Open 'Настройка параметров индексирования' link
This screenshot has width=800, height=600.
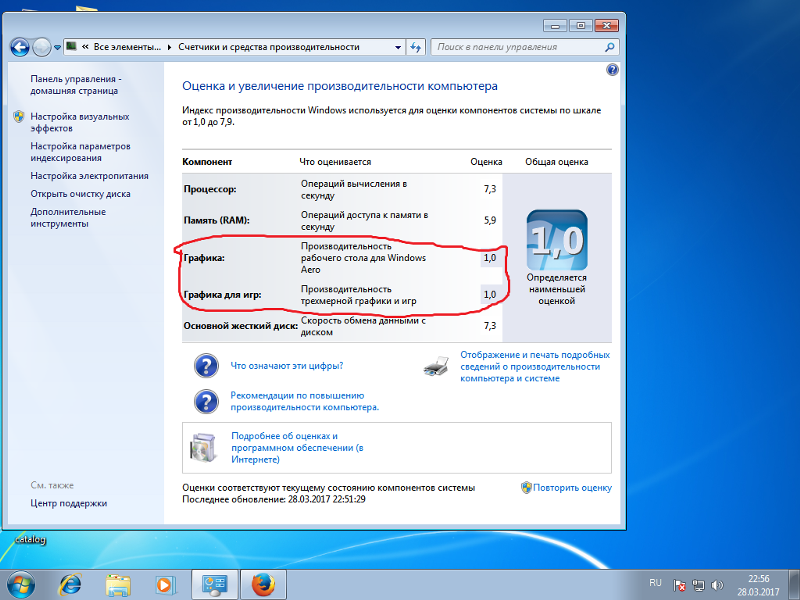pos(80,152)
